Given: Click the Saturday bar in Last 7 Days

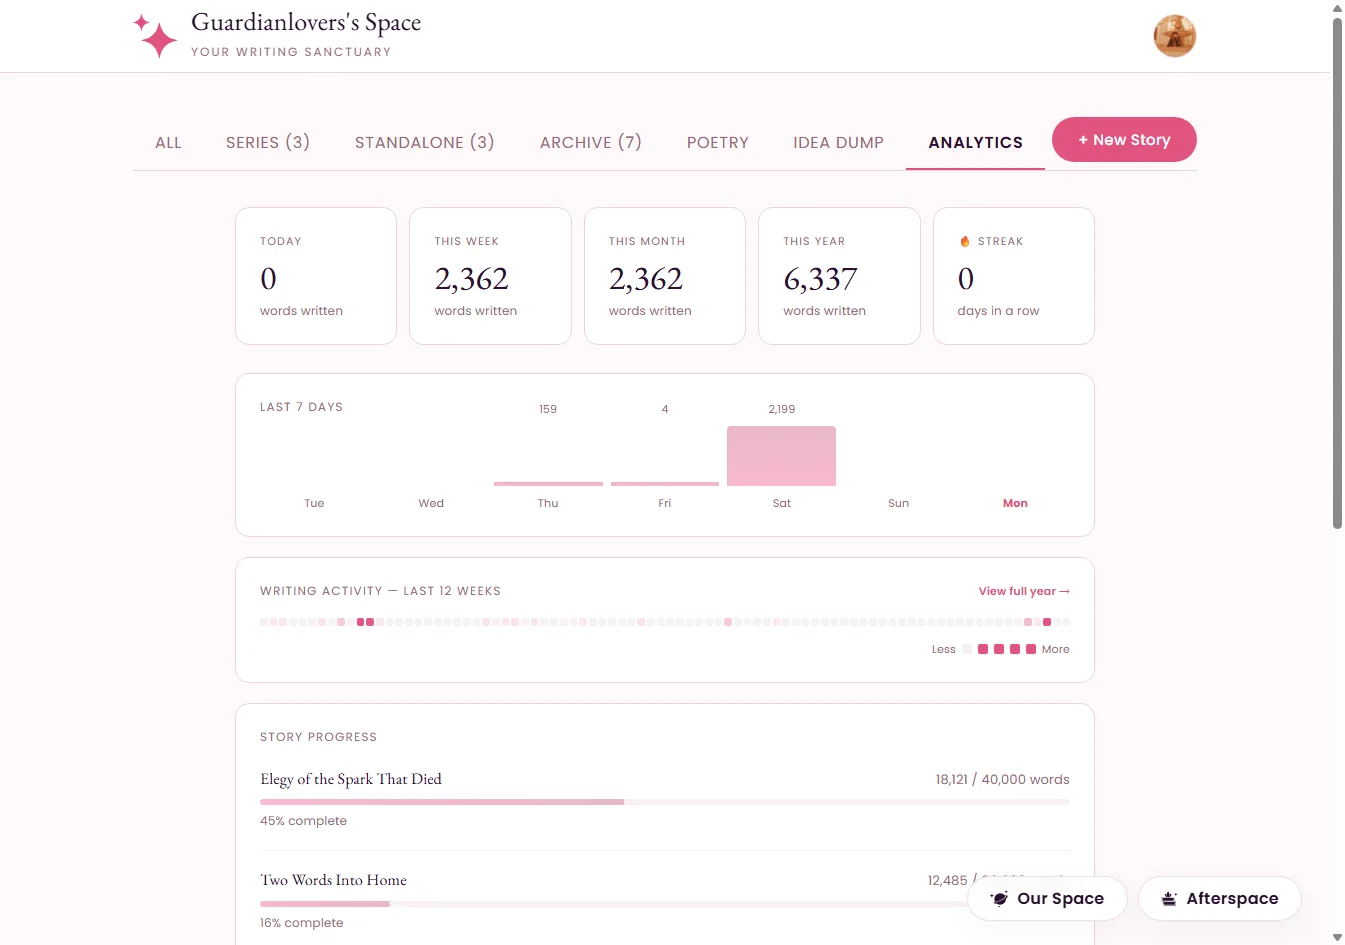Looking at the screenshot, I should pyautogui.click(x=781, y=456).
